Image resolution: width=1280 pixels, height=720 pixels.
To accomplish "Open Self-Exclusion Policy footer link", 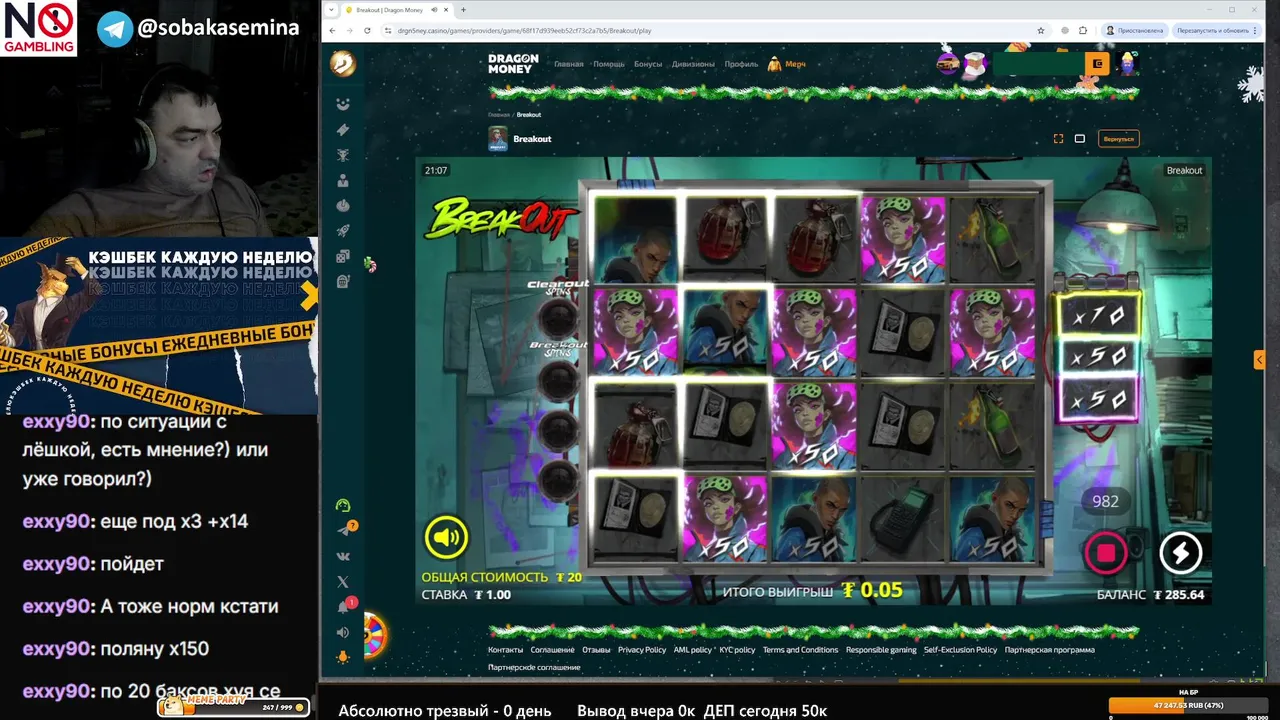I will (960, 650).
